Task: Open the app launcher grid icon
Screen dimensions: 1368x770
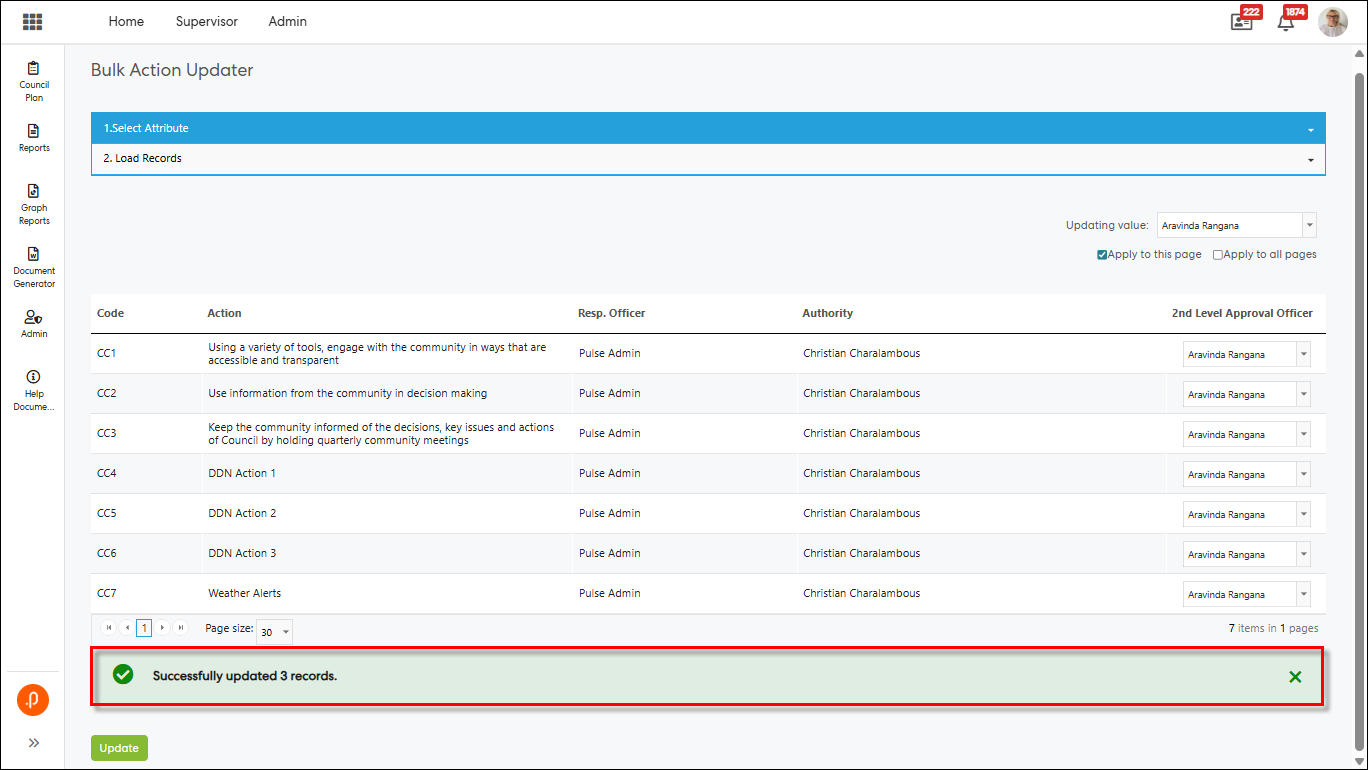Action: coord(32,22)
